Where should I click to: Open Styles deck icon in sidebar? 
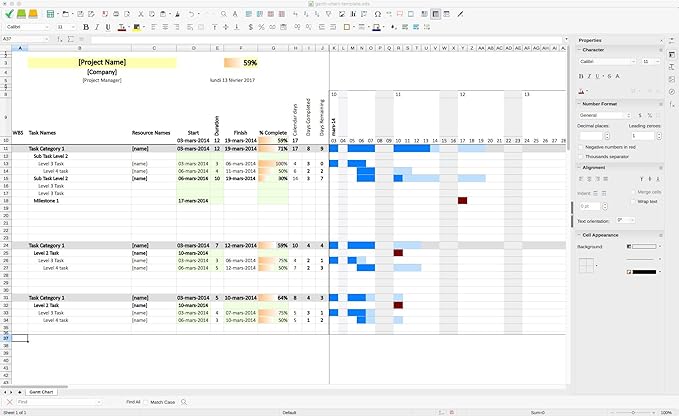click(672, 67)
